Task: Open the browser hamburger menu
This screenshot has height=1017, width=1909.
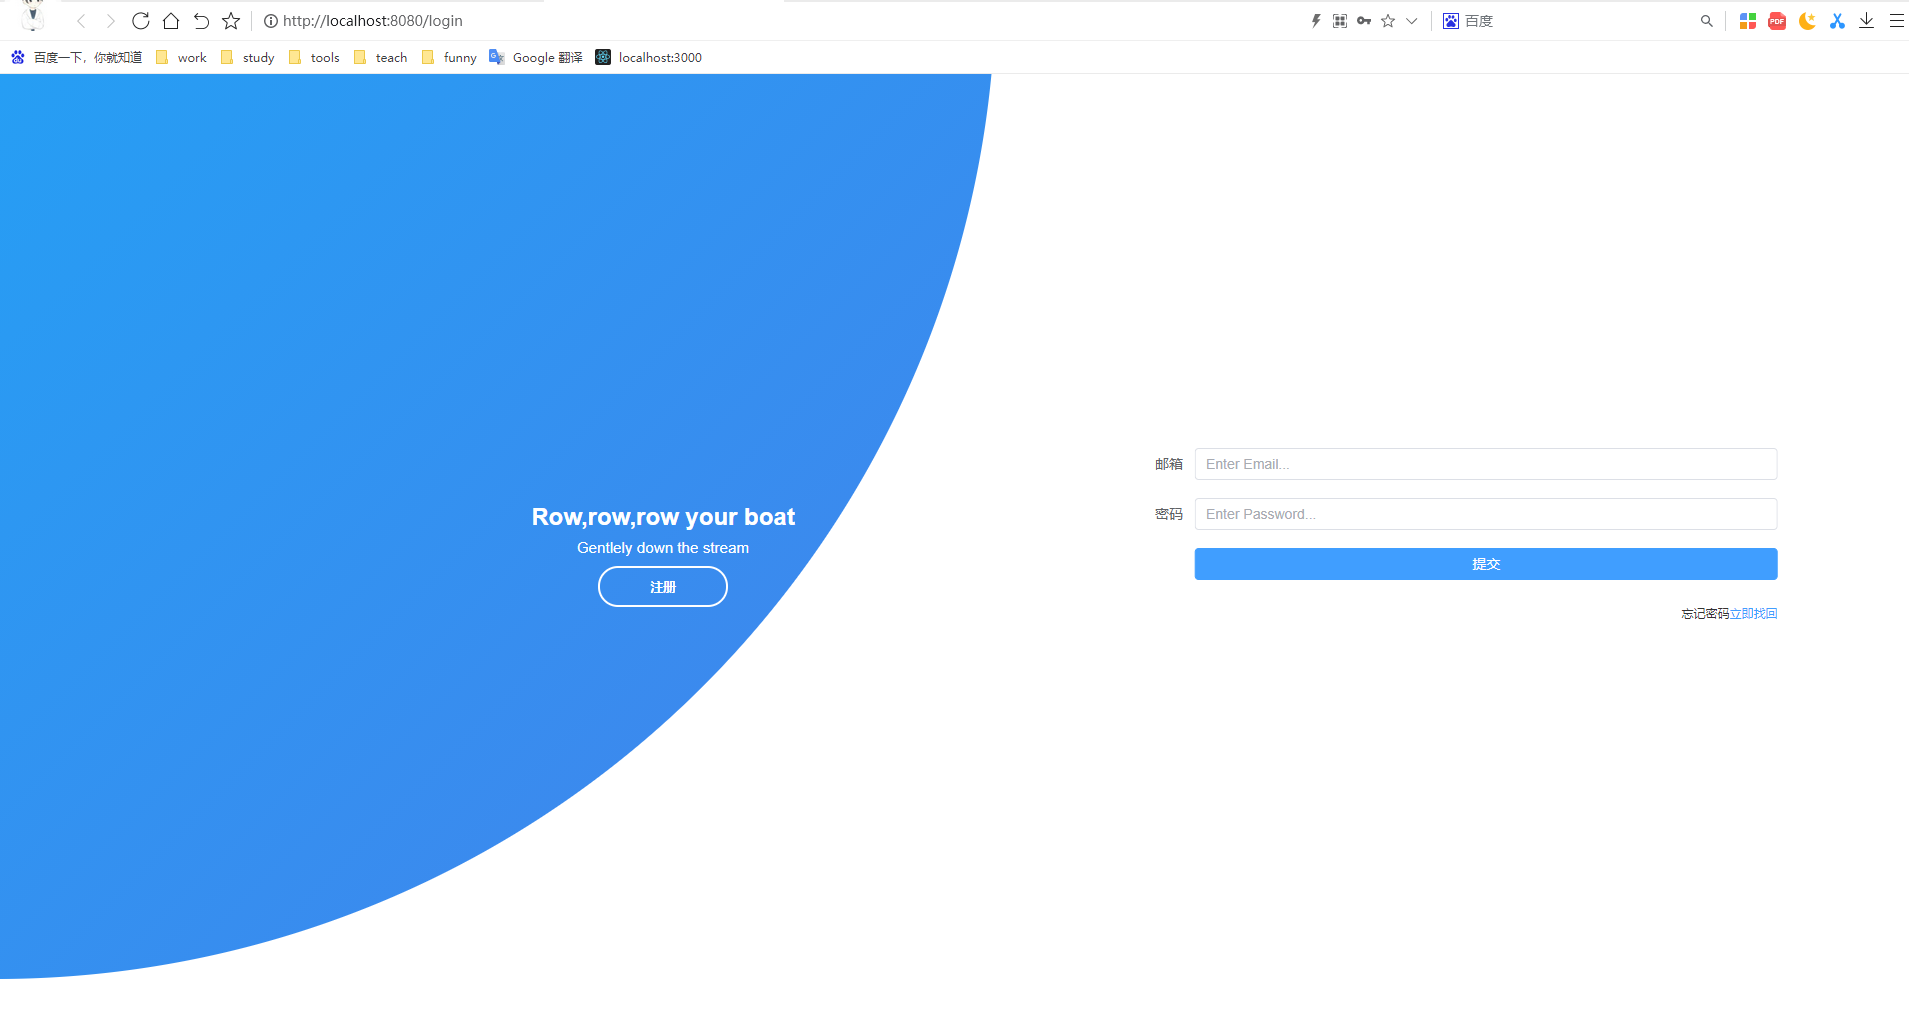Action: 1896,21
